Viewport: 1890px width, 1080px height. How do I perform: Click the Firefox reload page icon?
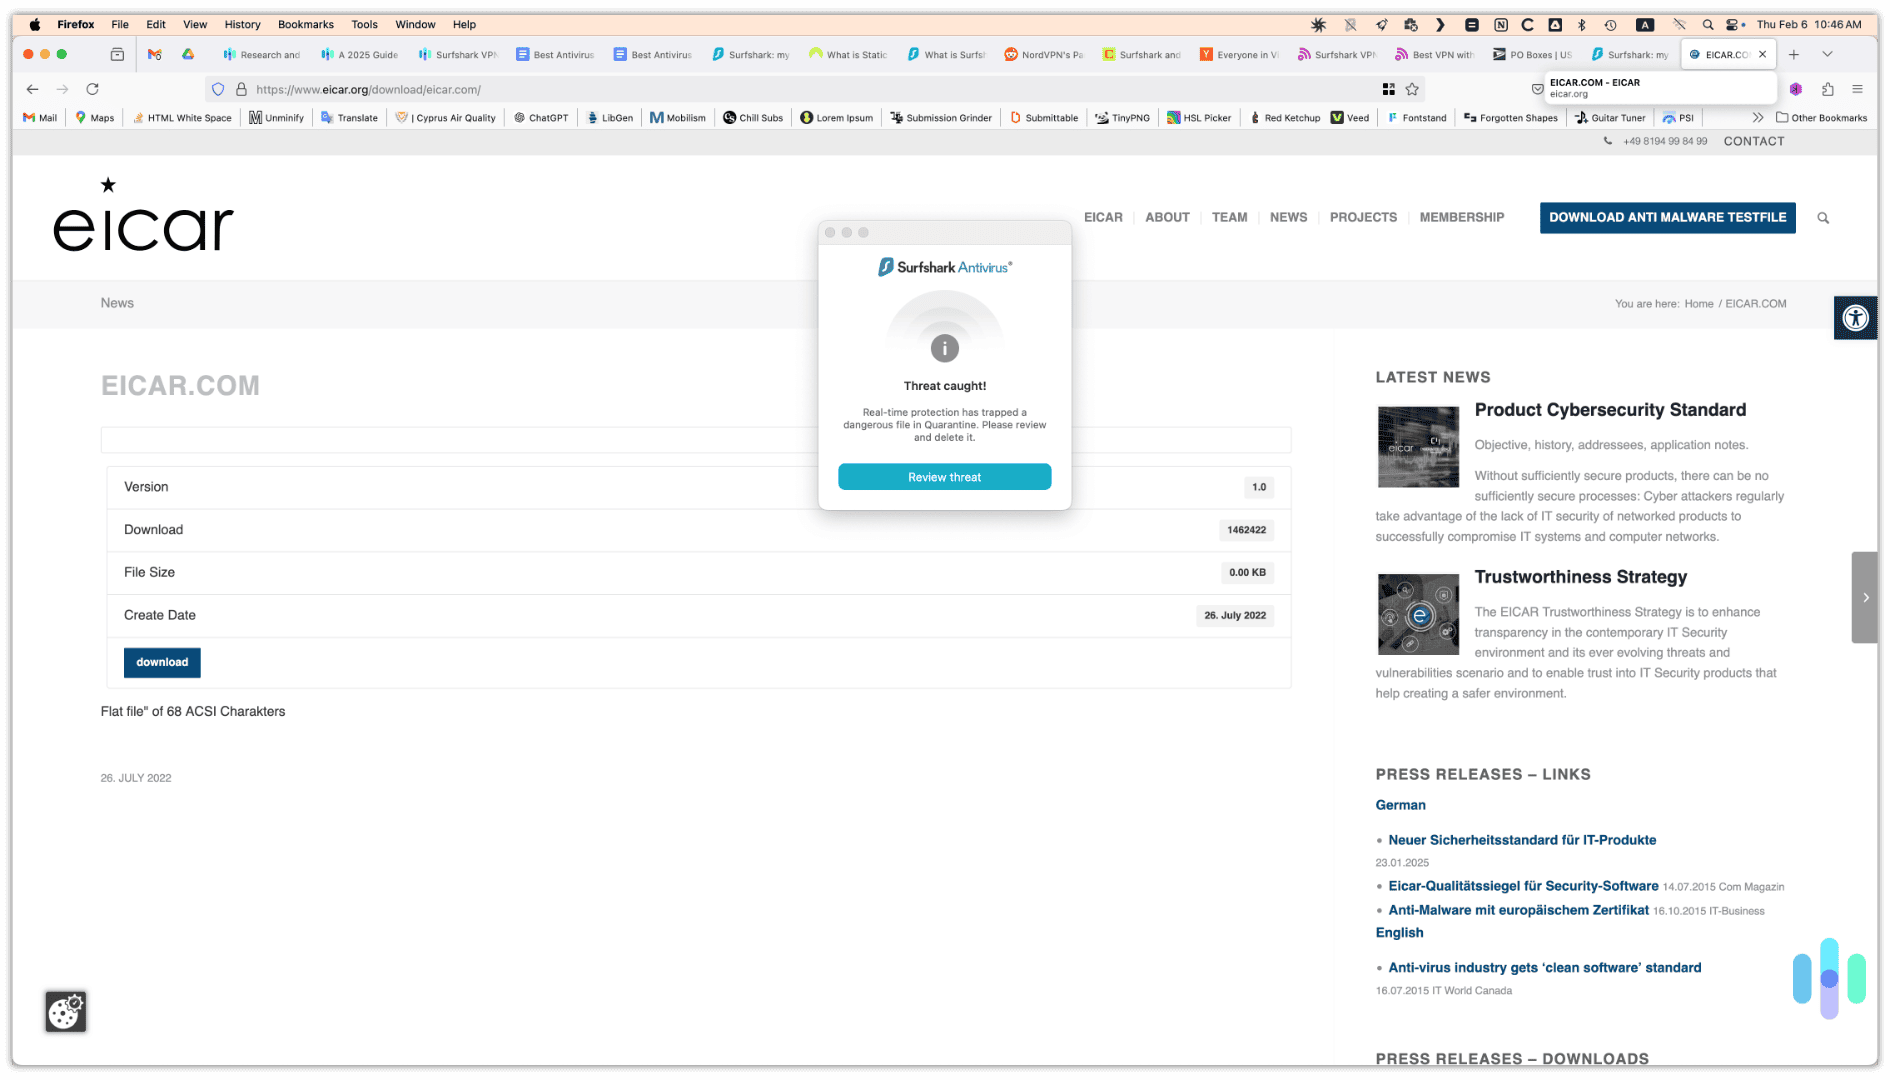coord(92,89)
